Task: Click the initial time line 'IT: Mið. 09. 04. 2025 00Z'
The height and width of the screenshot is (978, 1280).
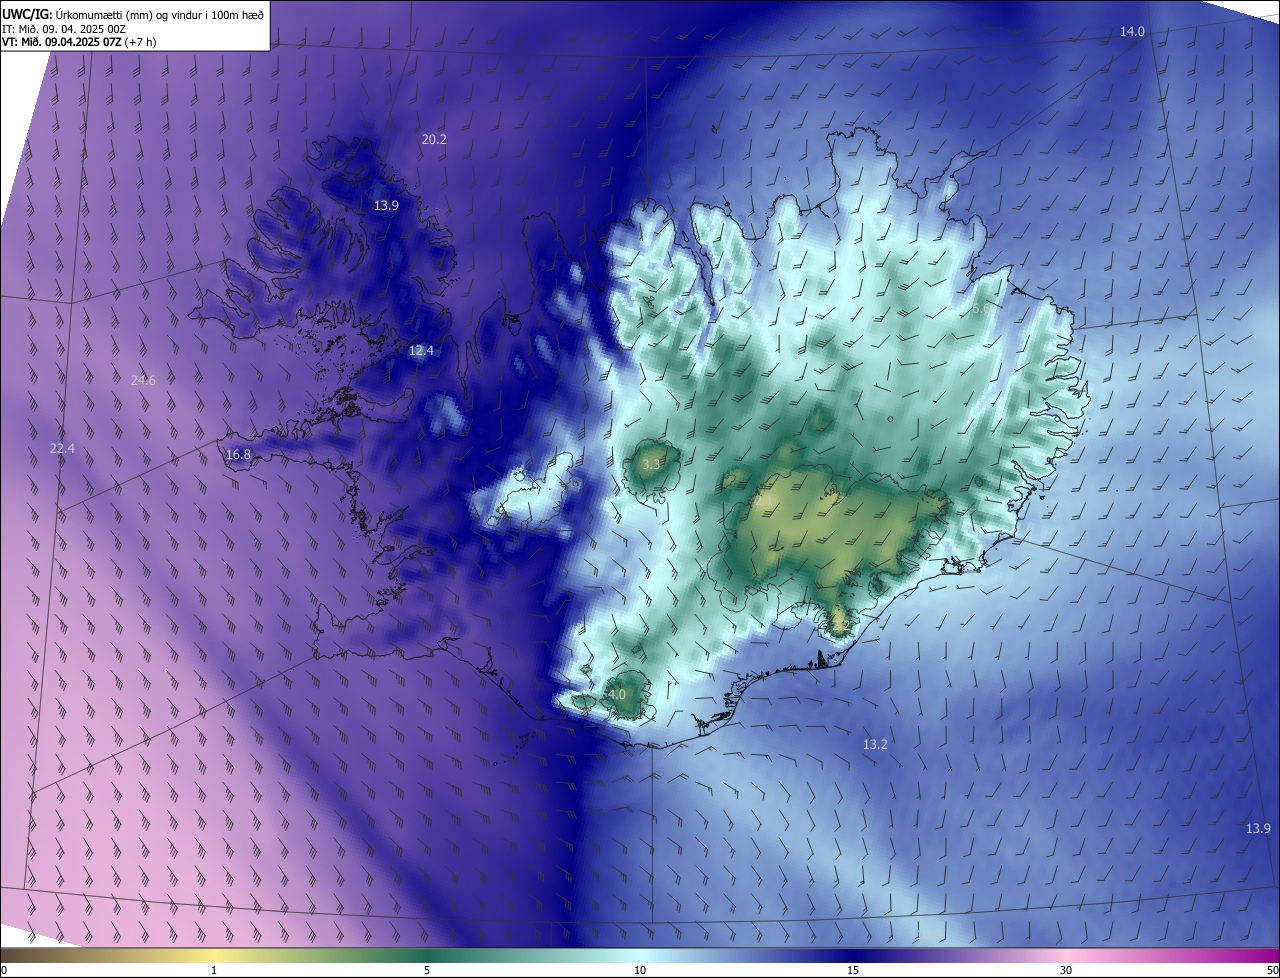Action: point(65,29)
